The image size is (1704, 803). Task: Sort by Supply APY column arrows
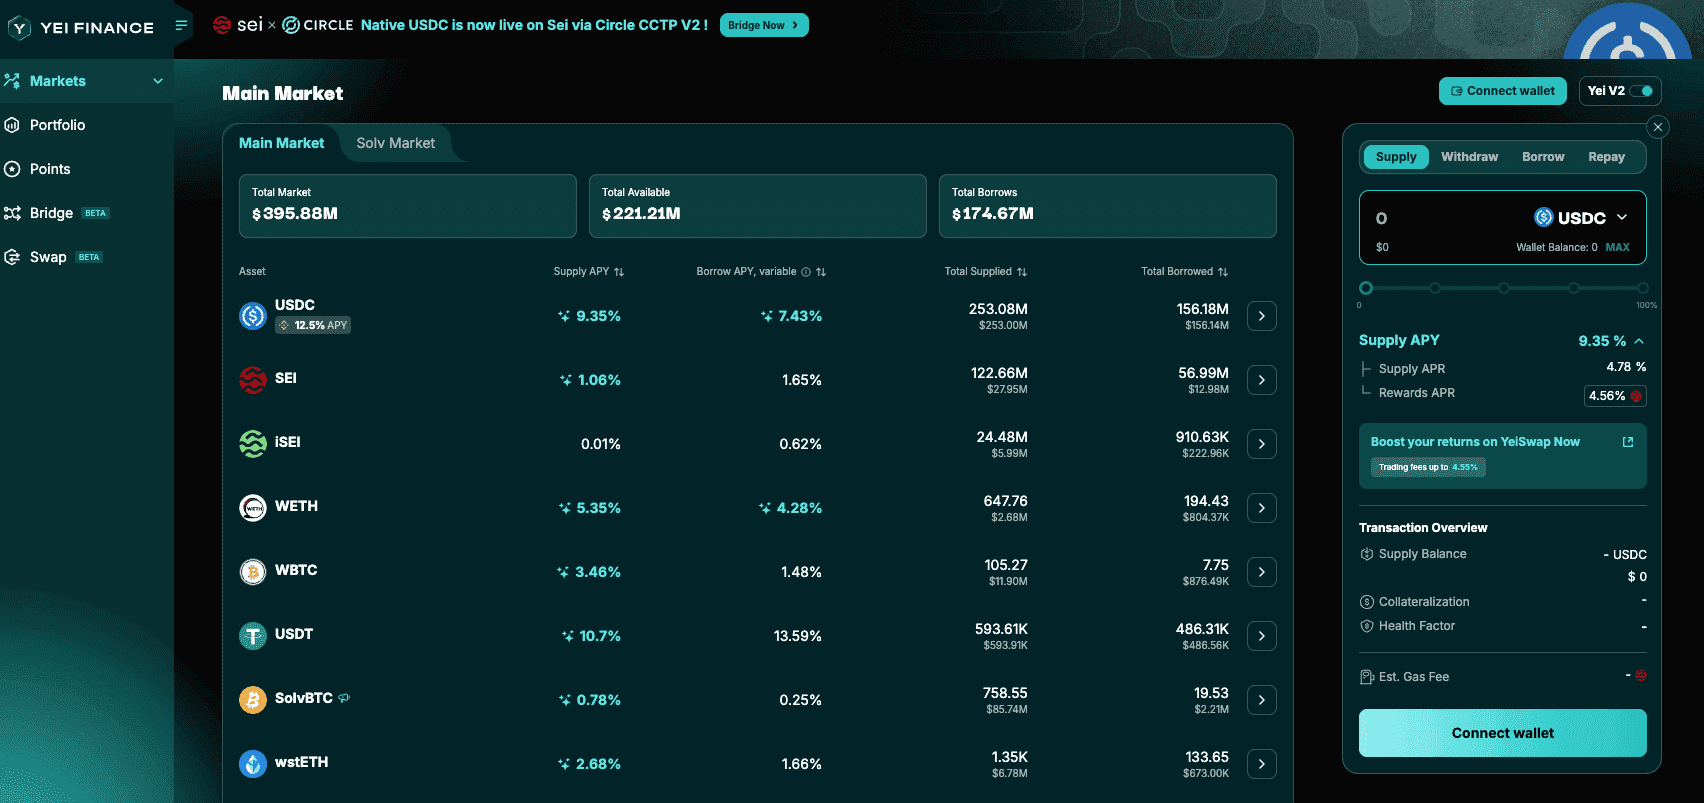pos(619,272)
